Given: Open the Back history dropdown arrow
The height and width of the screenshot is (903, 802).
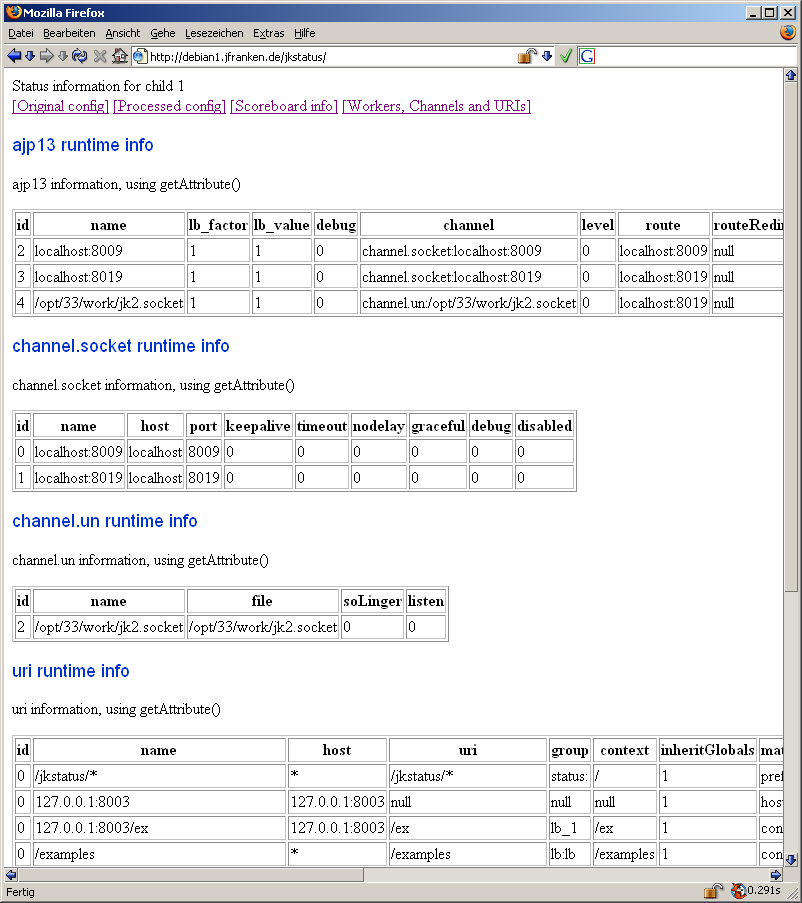Looking at the screenshot, I should 30,56.
